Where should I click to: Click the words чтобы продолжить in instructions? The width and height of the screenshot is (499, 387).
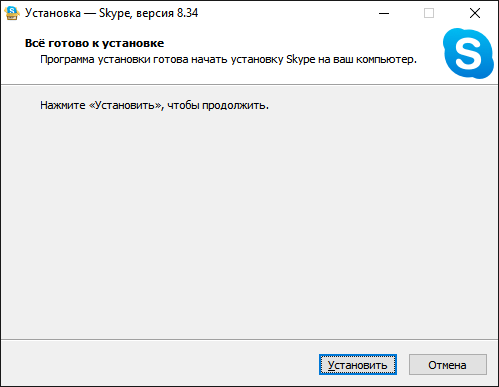(216, 105)
